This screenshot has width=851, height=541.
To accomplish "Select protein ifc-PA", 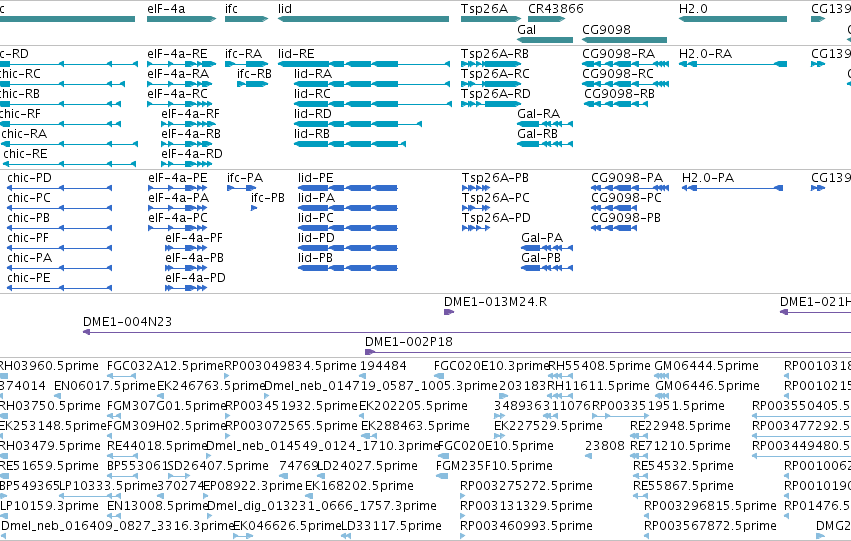I will tap(242, 188).
